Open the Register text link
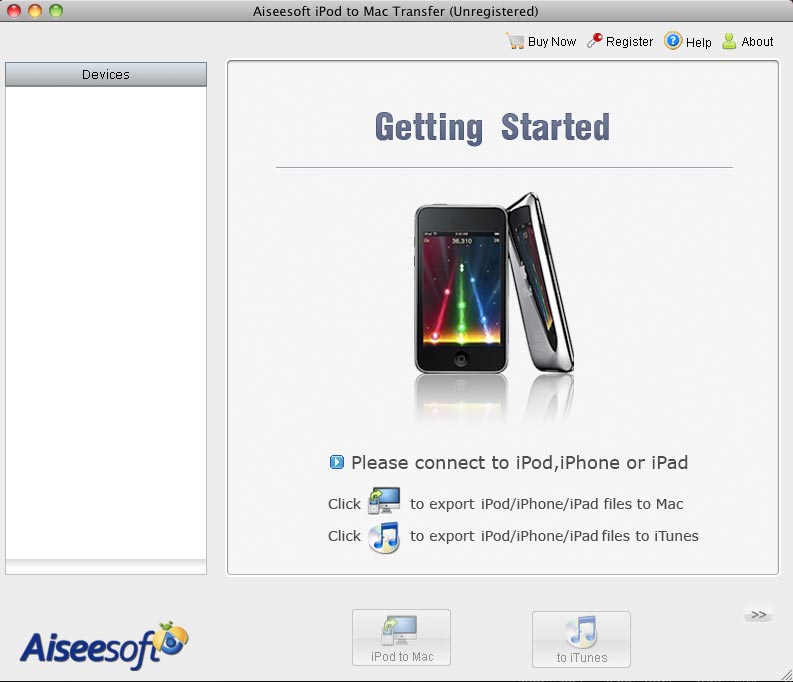793x682 pixels. point(629,41)
